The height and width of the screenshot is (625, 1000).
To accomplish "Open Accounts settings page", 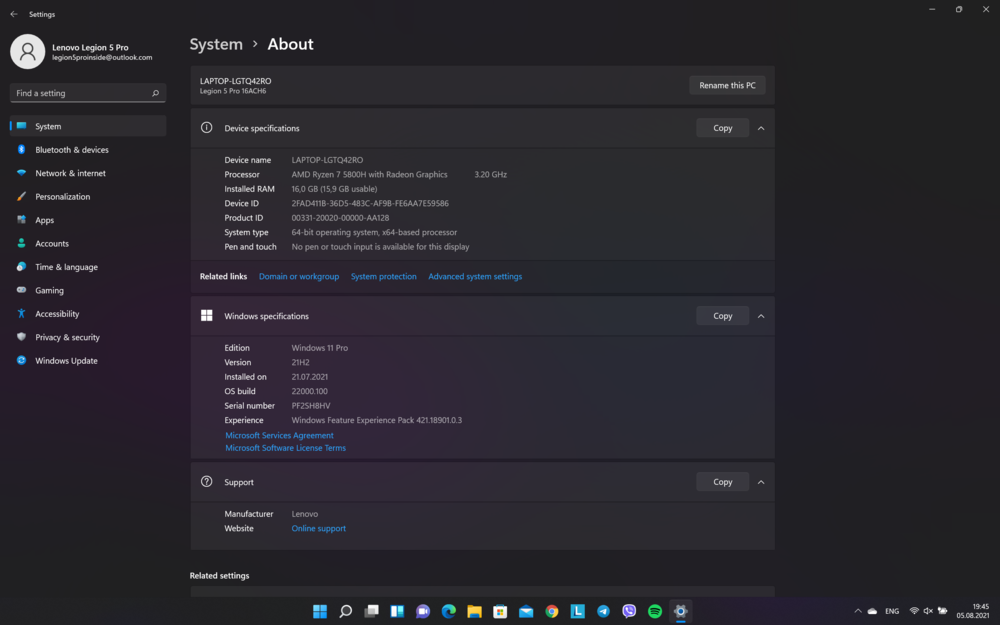I will click(x=88, y=244).
